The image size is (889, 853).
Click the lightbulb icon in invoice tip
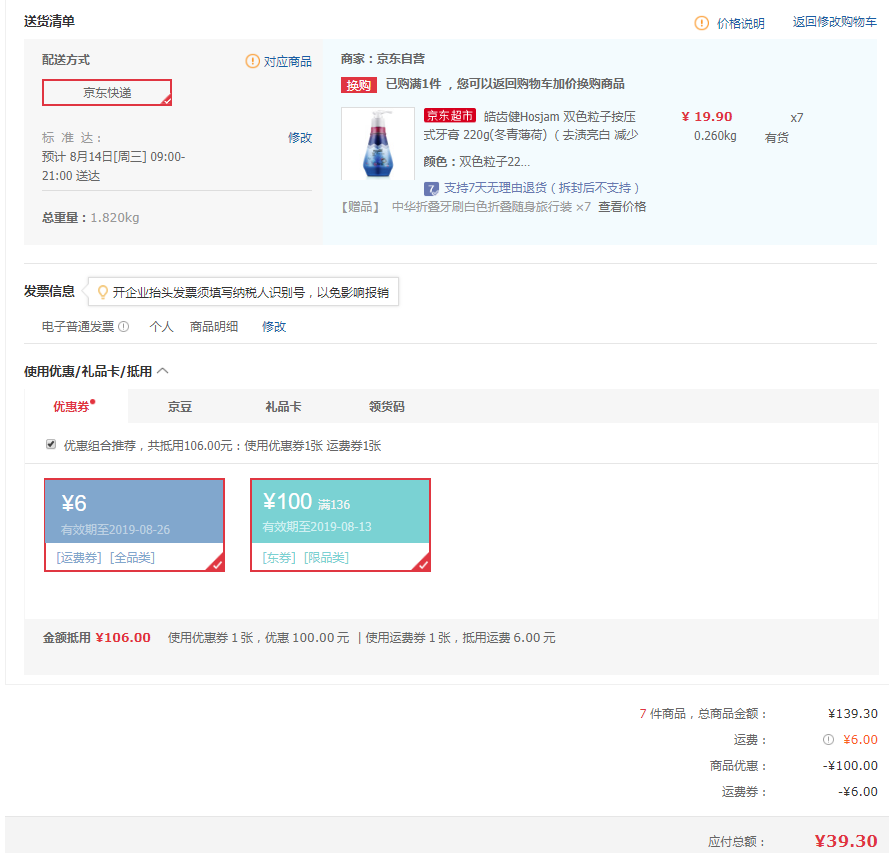point(103,292)
